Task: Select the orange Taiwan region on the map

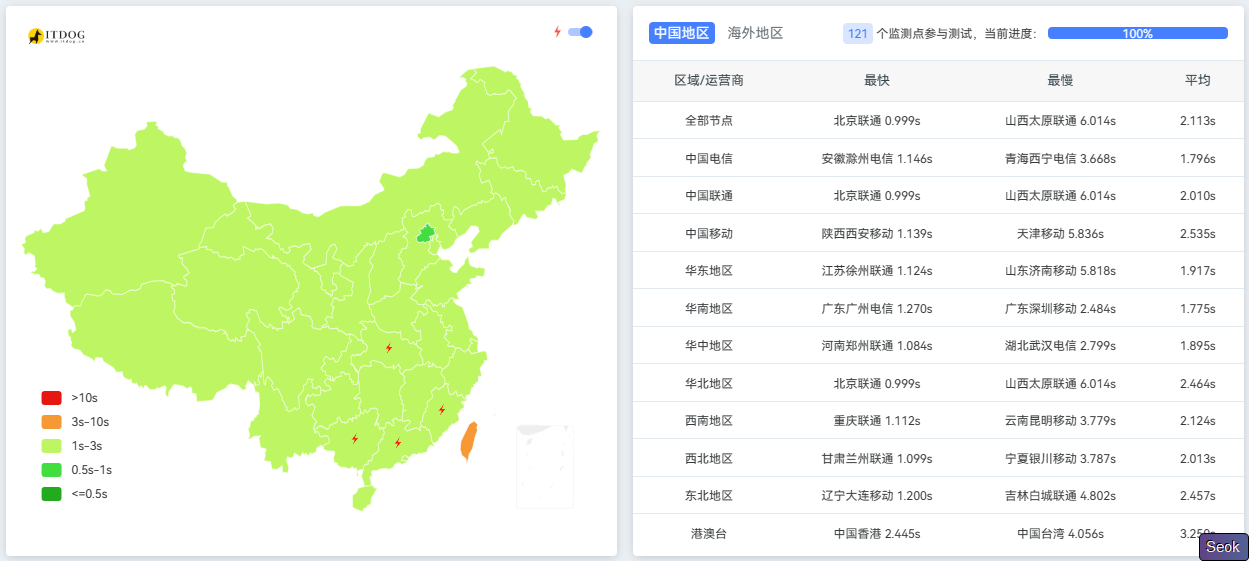Action: tap(468, 440)
